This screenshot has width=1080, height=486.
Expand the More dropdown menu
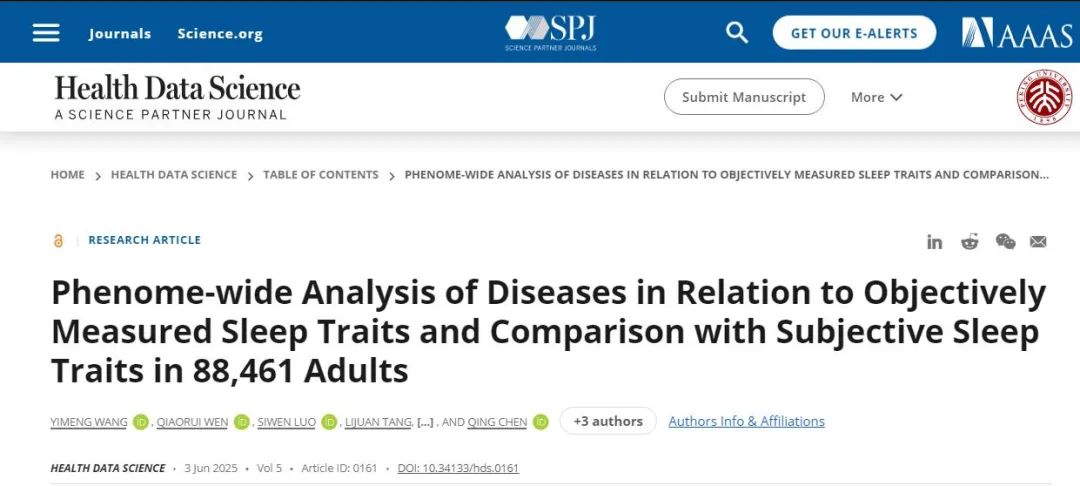coord(876,97)
